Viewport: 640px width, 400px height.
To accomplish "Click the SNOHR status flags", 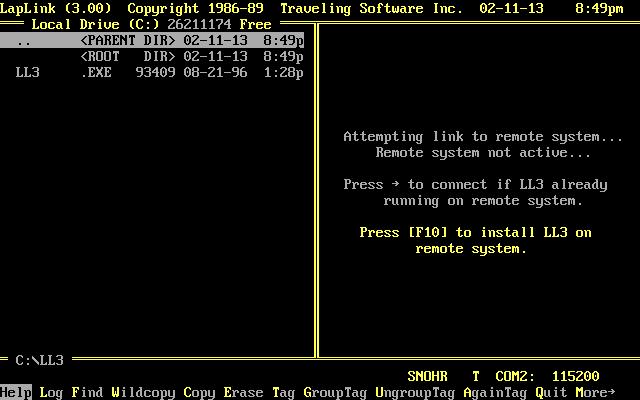I will 427,376.
